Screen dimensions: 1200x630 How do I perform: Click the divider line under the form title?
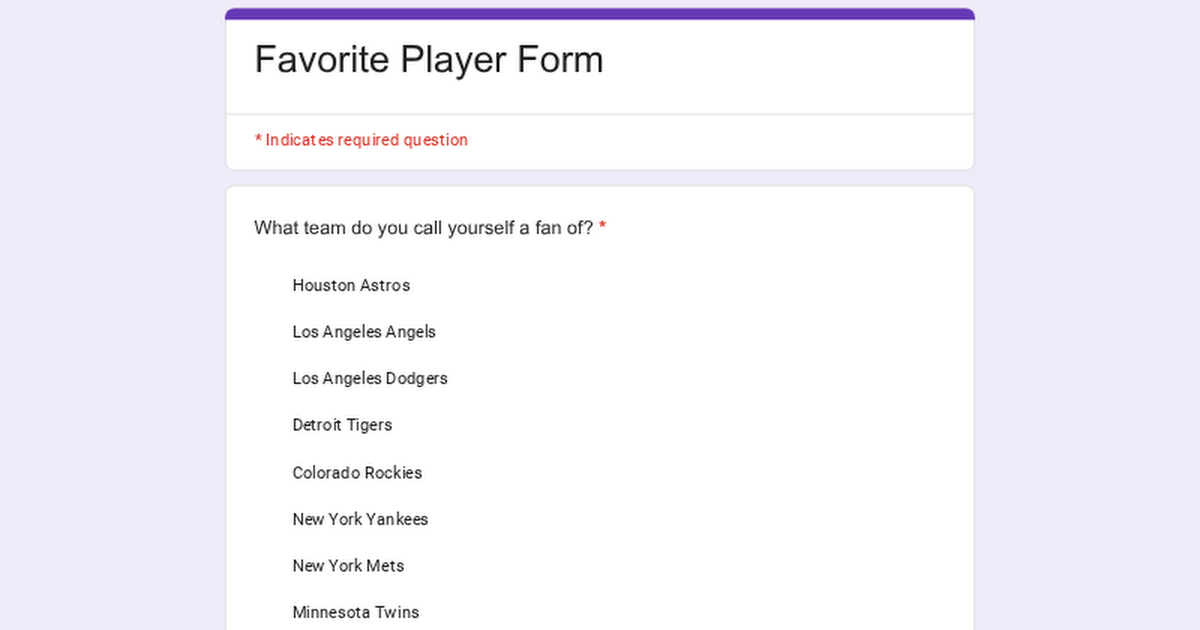click(600, 114)
